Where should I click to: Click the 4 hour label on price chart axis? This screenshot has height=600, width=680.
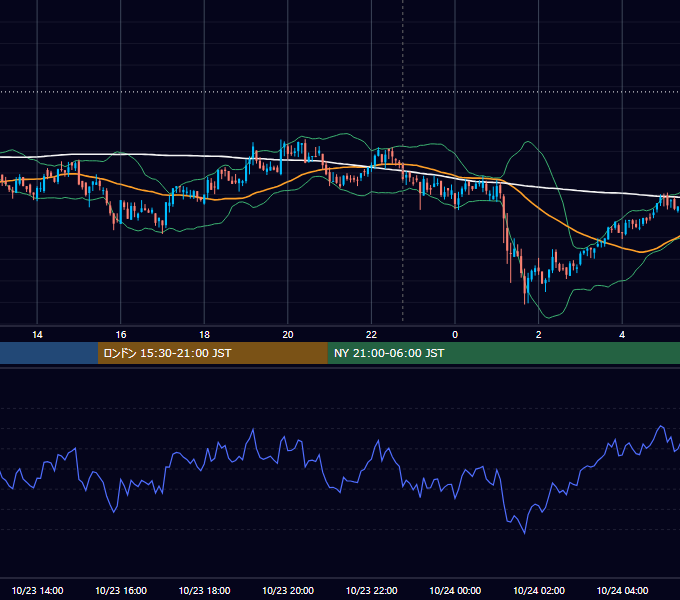tap(622, 335)
